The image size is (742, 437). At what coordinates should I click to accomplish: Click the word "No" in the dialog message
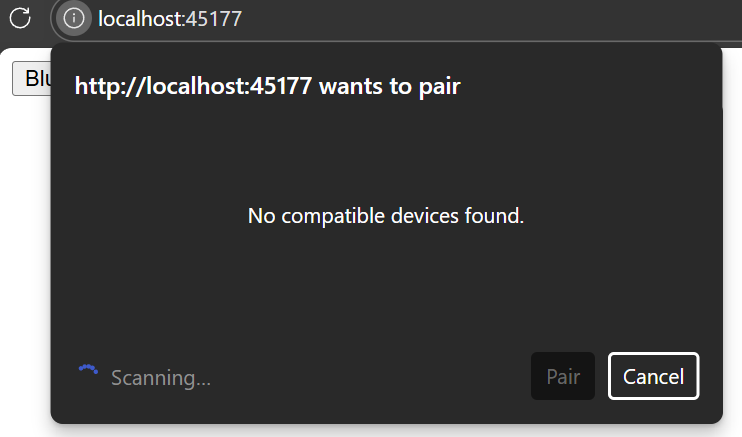259,215
